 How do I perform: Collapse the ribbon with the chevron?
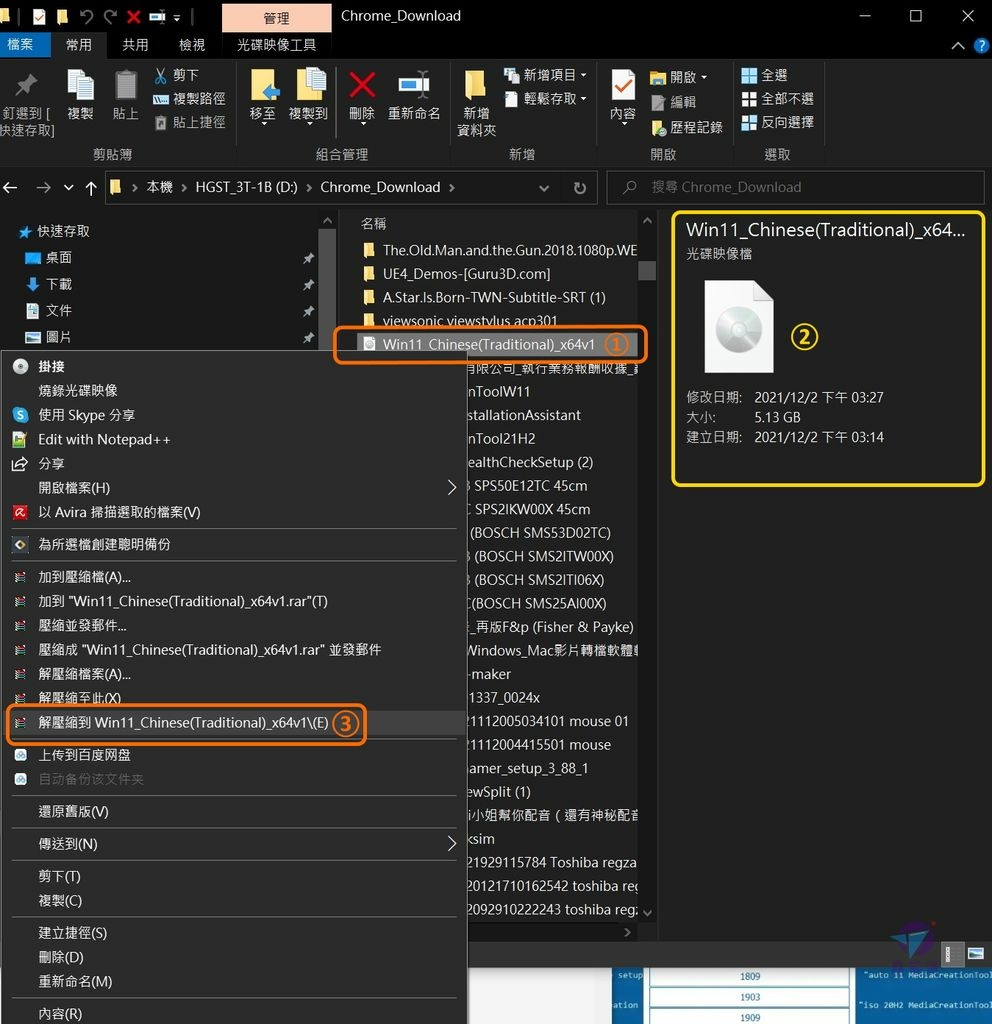click(957, 45)
